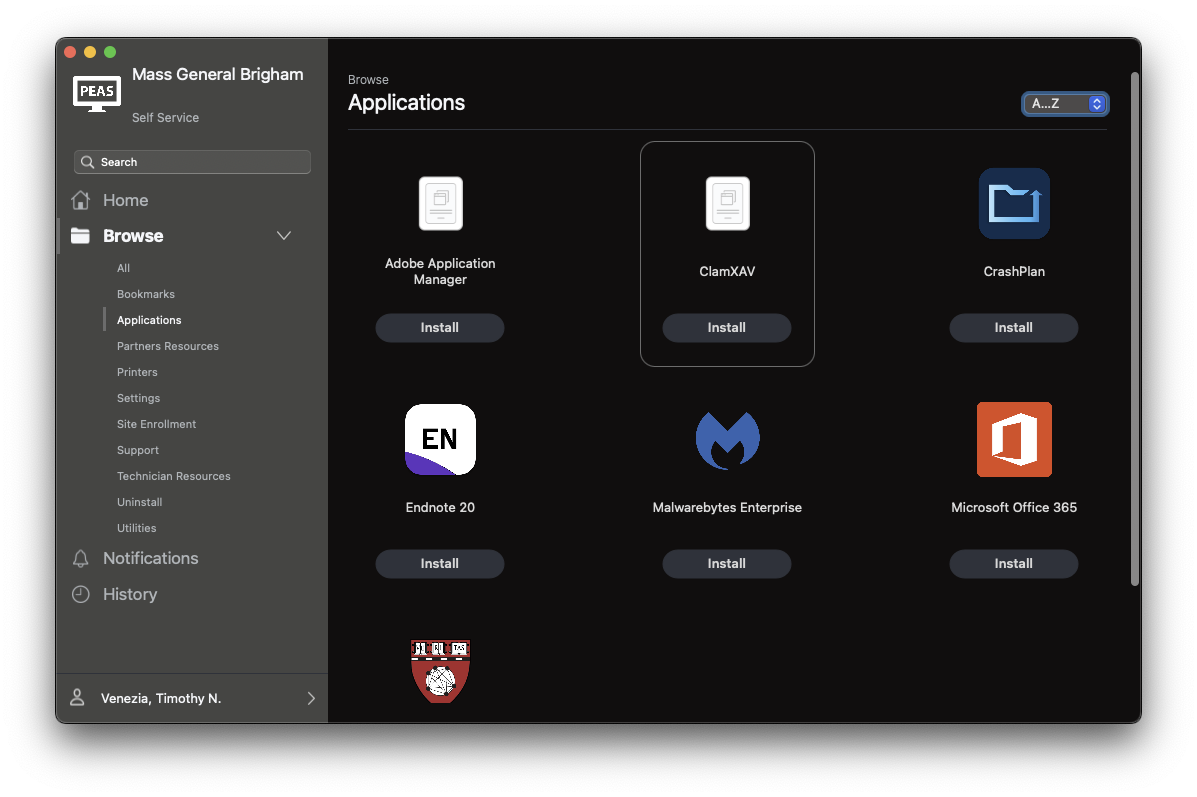The image size is (1197, 797).
Task: Click the Browse folder icon
Action: (80, 236)
